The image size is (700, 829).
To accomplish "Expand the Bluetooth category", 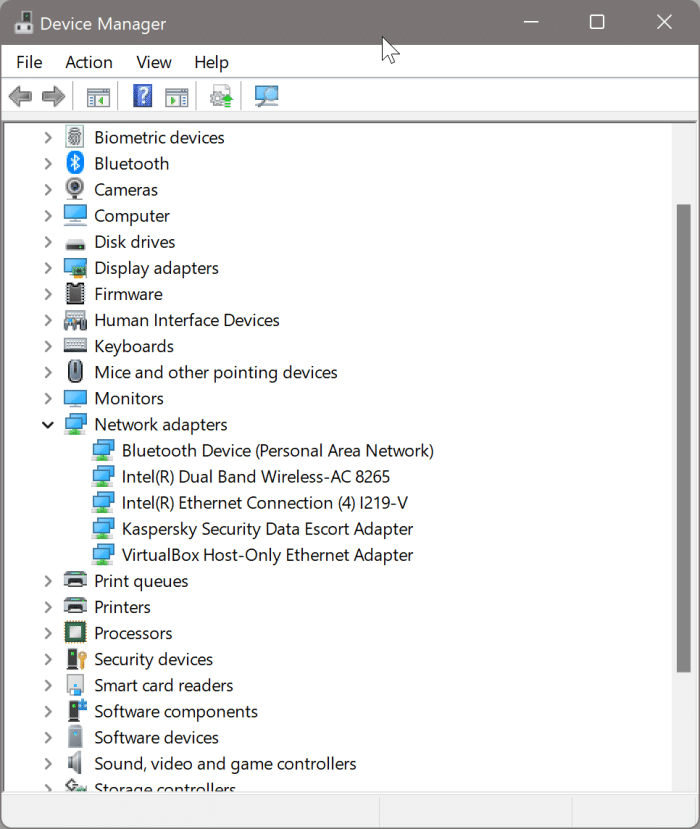I will 48,163.
